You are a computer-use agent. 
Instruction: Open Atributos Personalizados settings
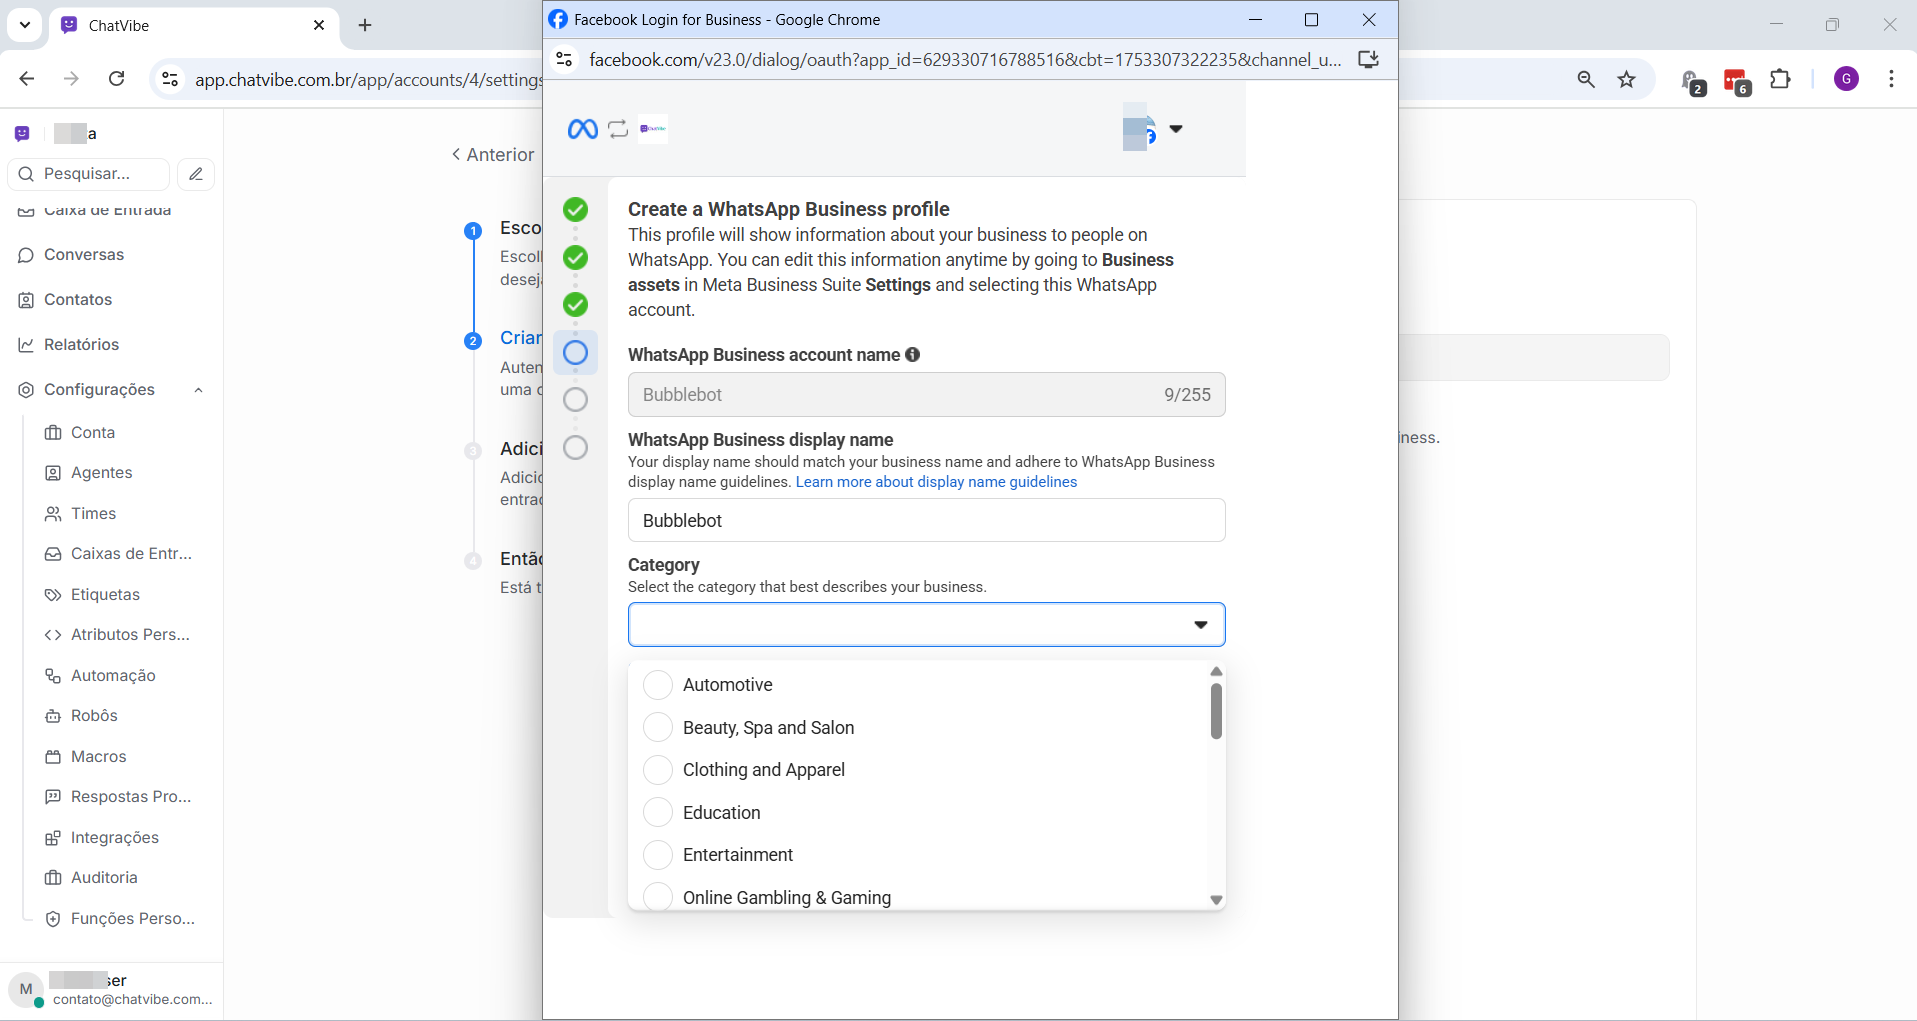[130, 635]
